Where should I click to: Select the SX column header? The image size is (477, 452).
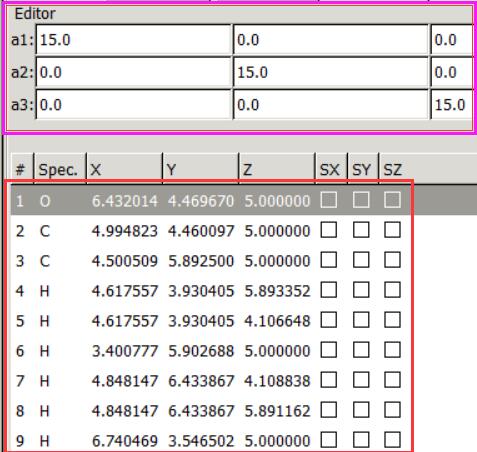click(x=331, y=169)
